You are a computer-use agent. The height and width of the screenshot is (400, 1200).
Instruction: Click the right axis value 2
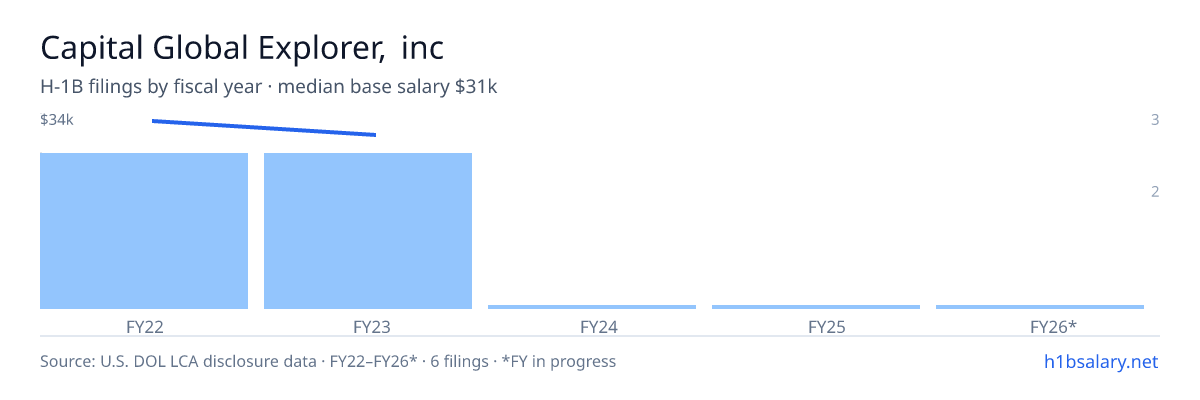[x=1155, y=192]
